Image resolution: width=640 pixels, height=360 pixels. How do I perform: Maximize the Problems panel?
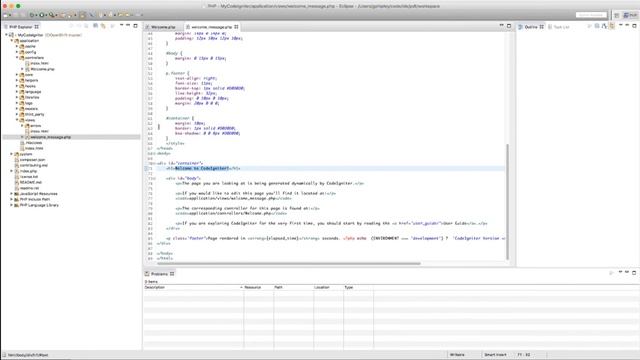[x=634, y=272]
